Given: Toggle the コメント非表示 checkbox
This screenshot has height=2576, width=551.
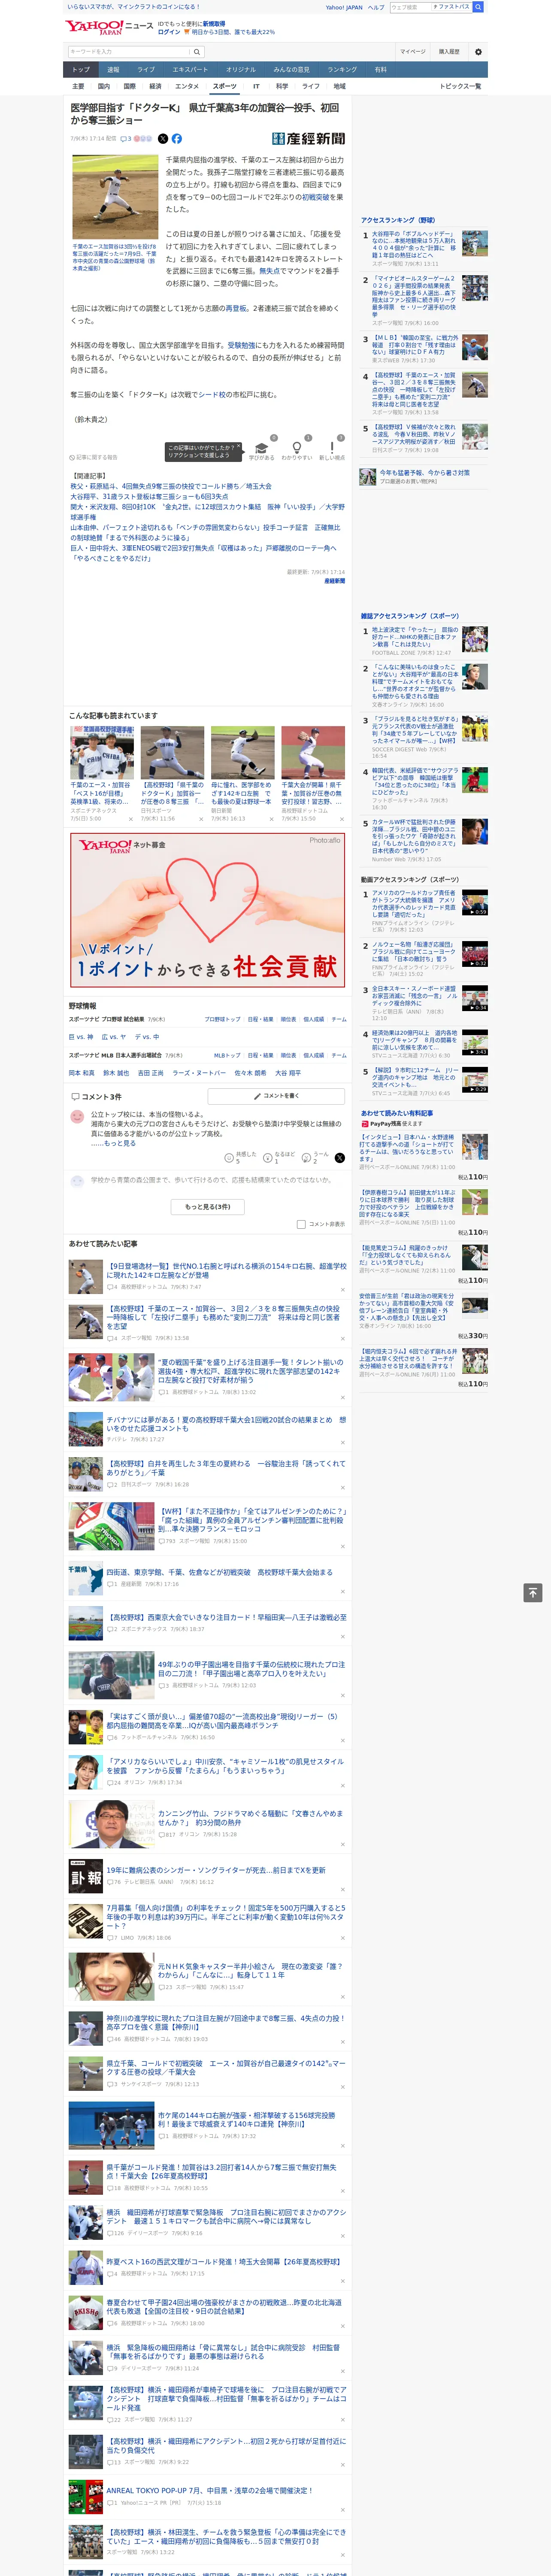Looking at the screenshot, I should [301, 1224].
